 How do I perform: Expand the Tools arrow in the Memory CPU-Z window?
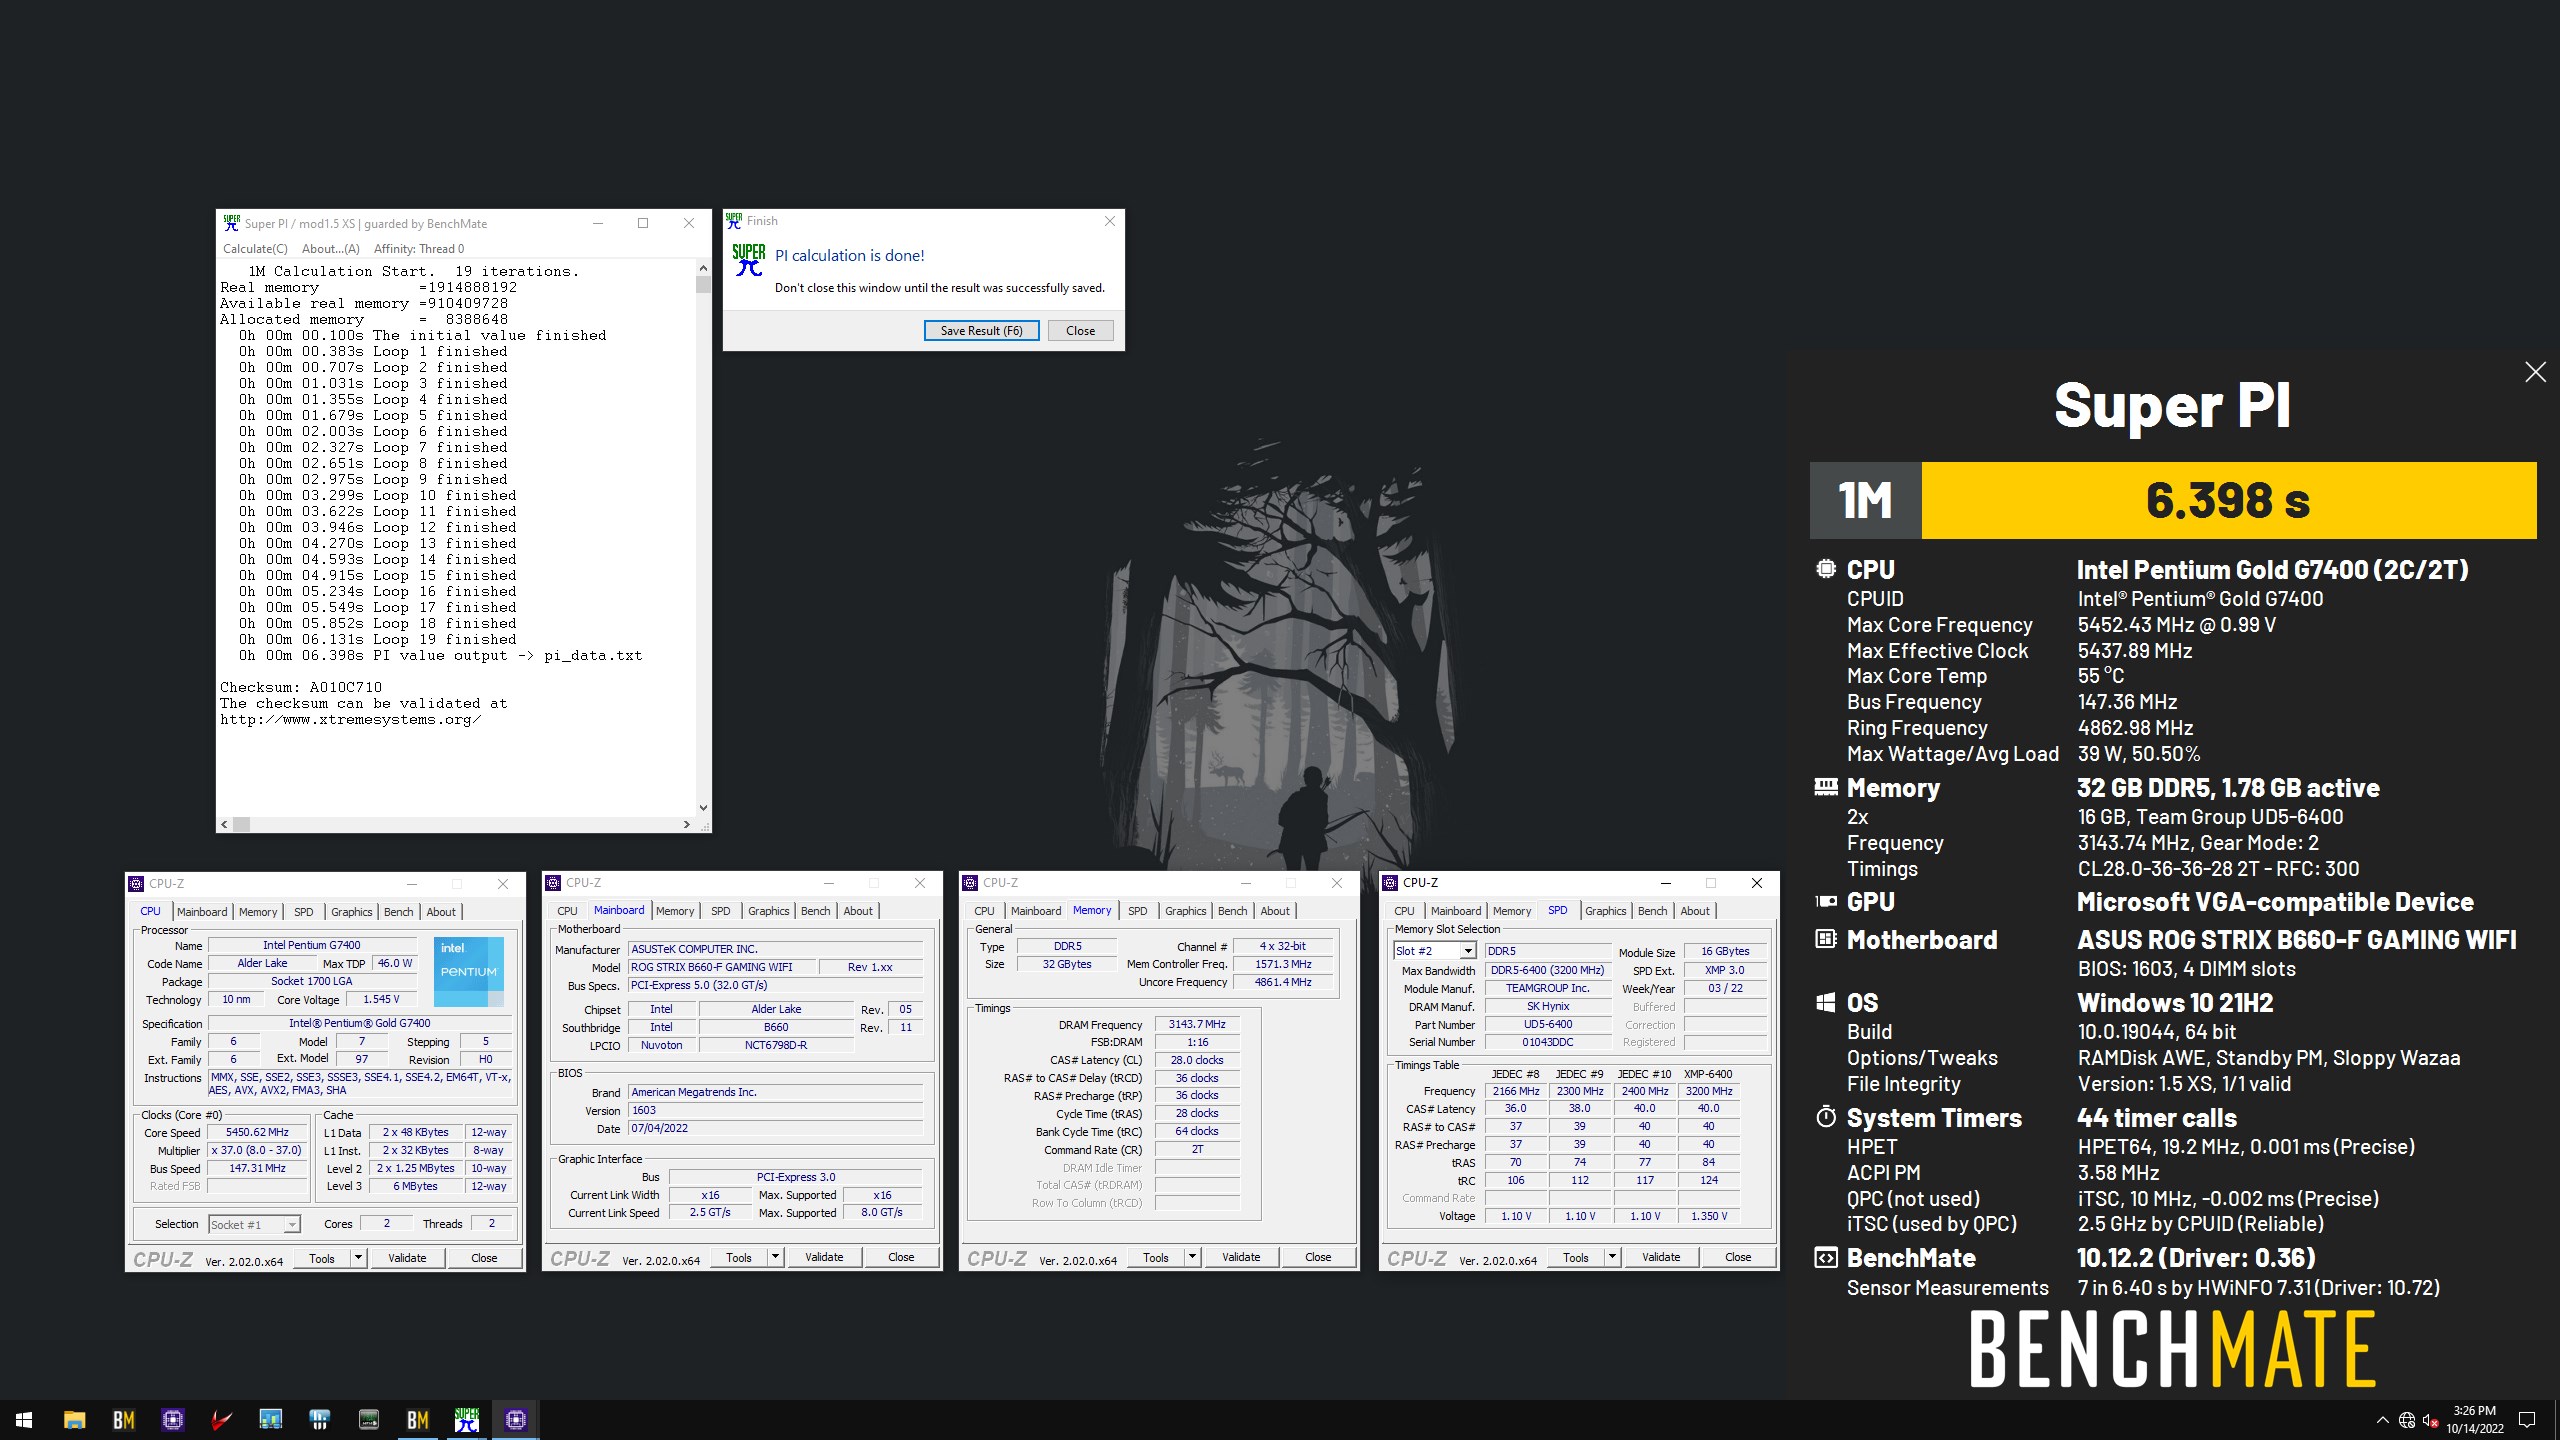click(1192, 1257)
